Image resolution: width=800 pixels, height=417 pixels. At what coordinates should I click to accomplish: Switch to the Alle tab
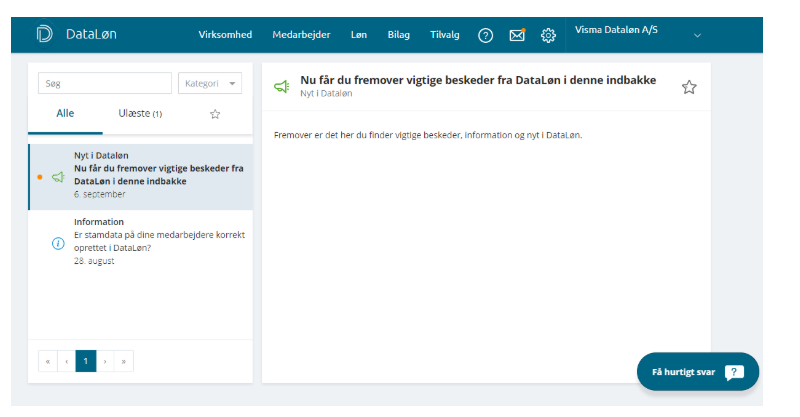click(x=65, y=113)
